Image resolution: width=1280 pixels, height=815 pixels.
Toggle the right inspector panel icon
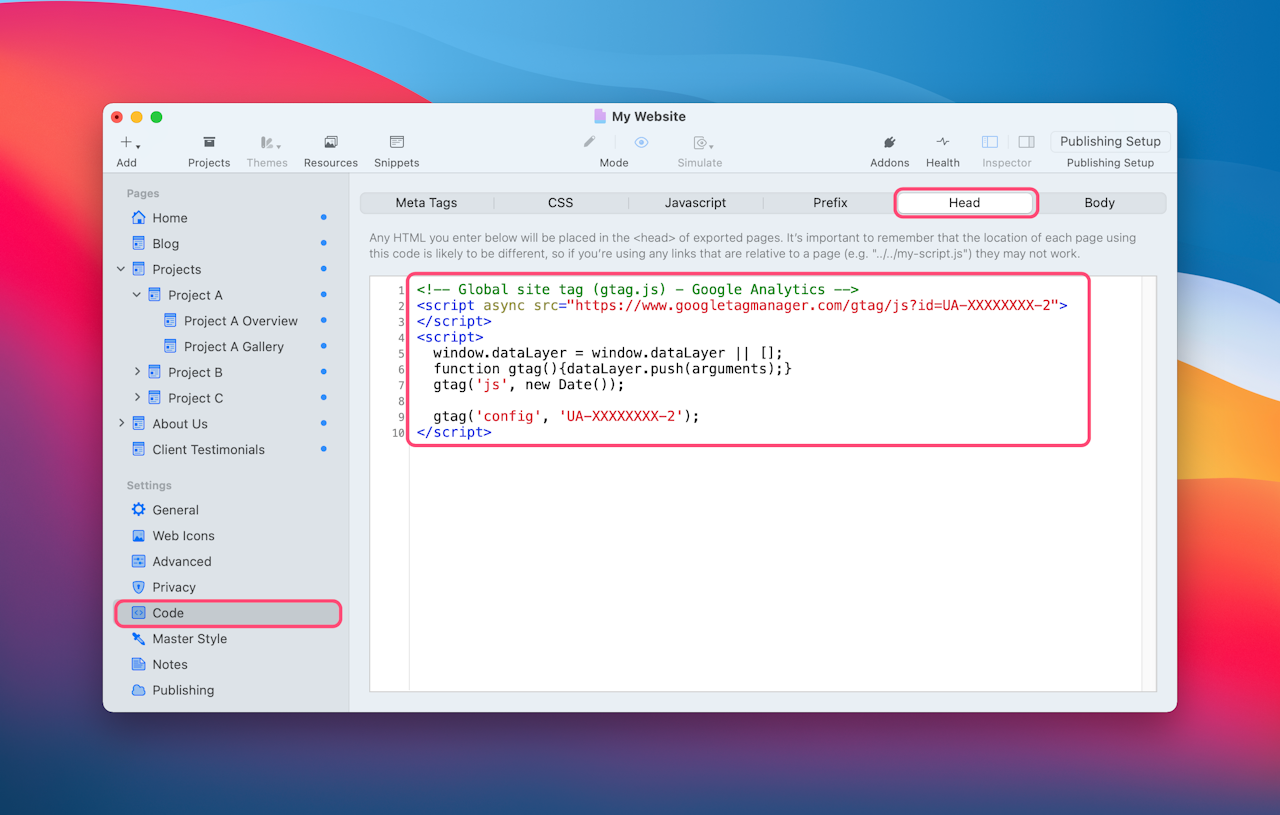point(1026,142)
